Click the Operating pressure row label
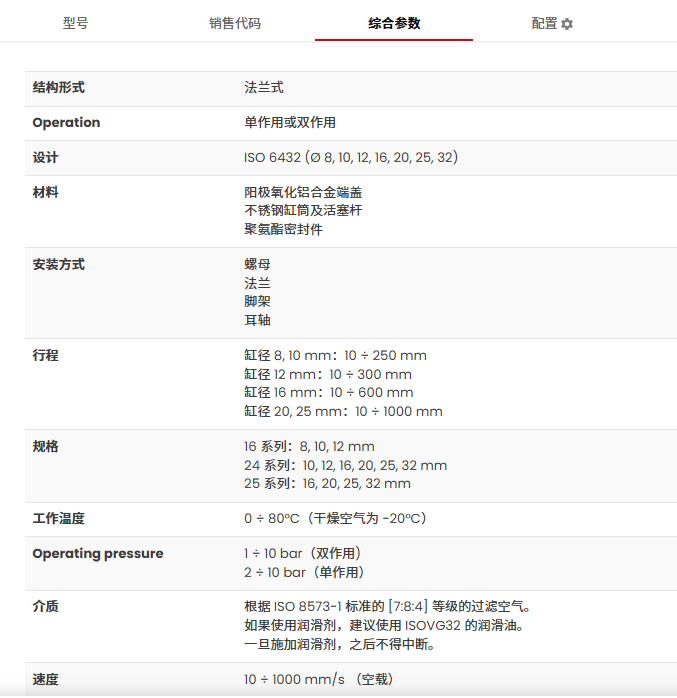677x698 pixels. [x=98, y=554]
